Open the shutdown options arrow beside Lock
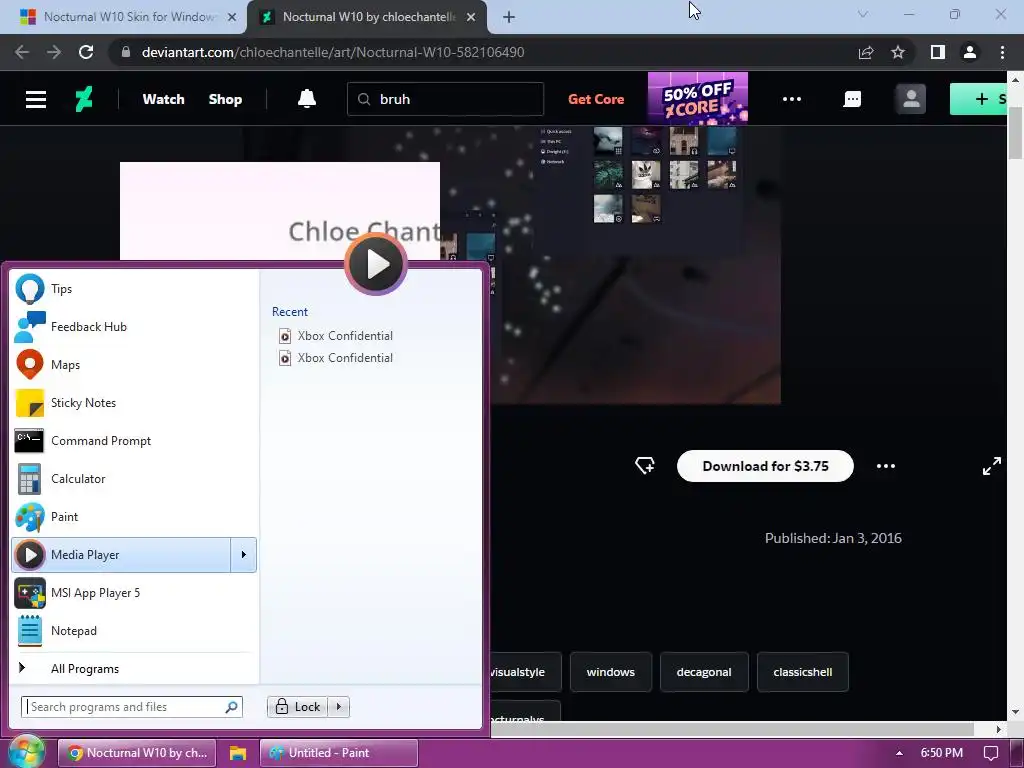This screenshot has width=1024, height=768. tap(338, 707)
